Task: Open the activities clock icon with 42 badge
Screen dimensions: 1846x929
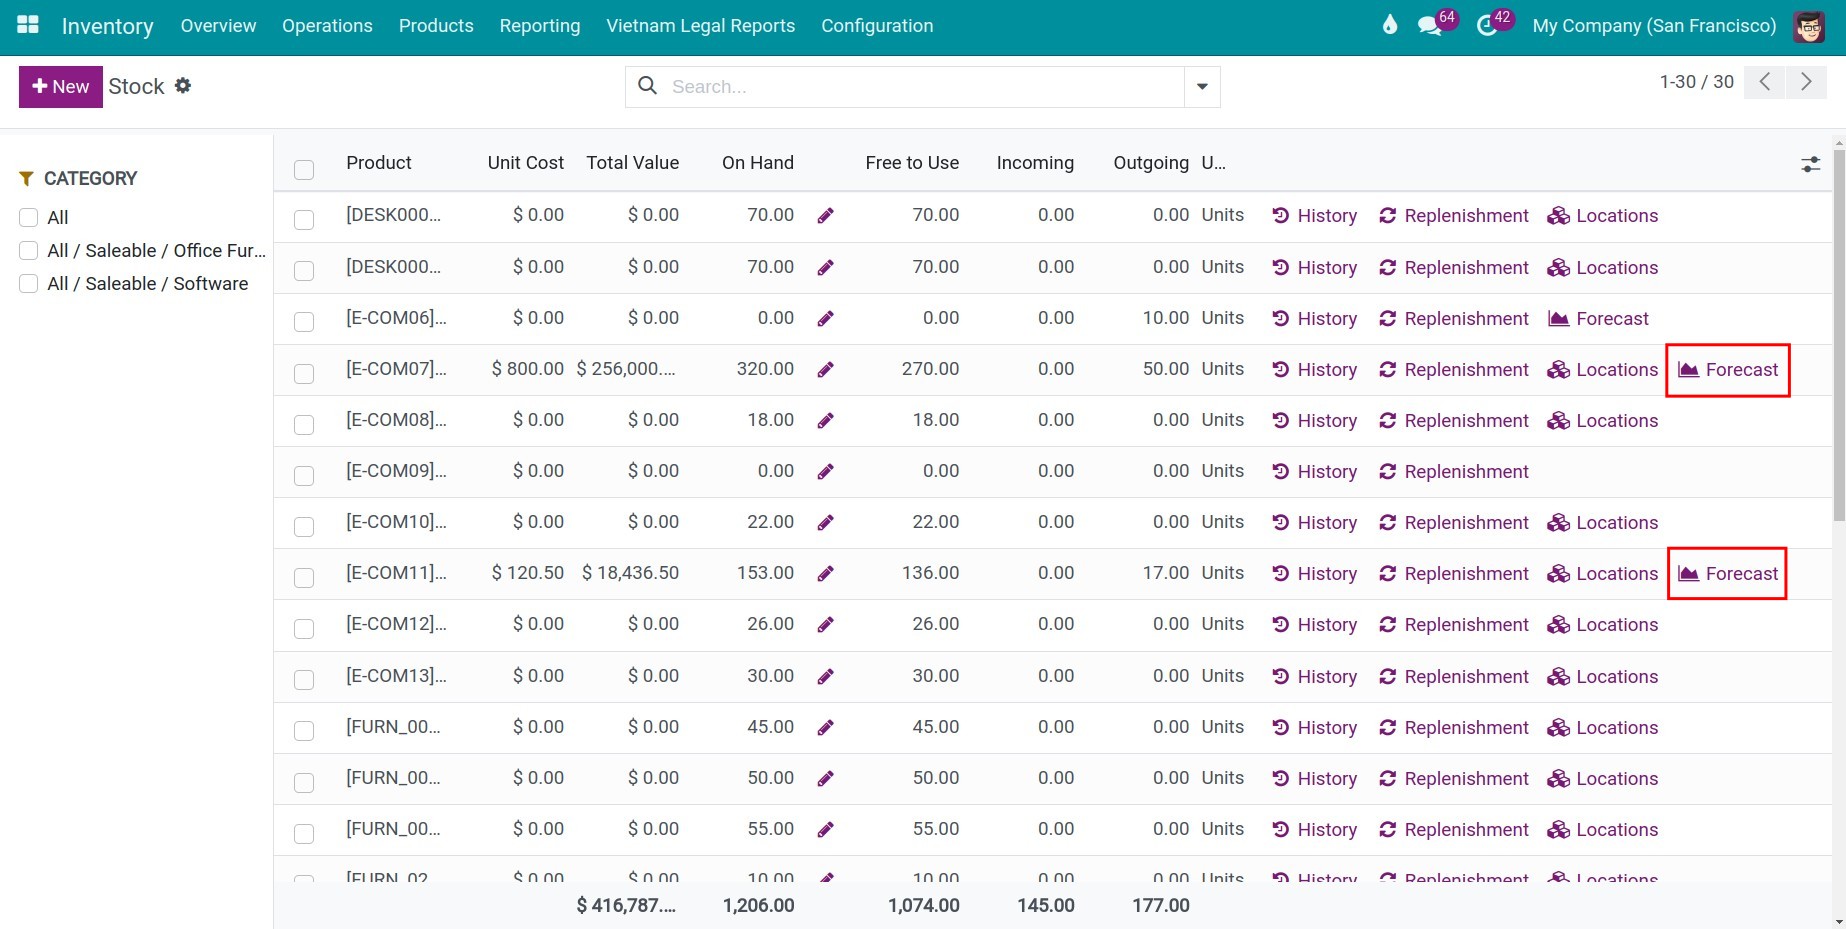Action: (x=1487, y=26)
